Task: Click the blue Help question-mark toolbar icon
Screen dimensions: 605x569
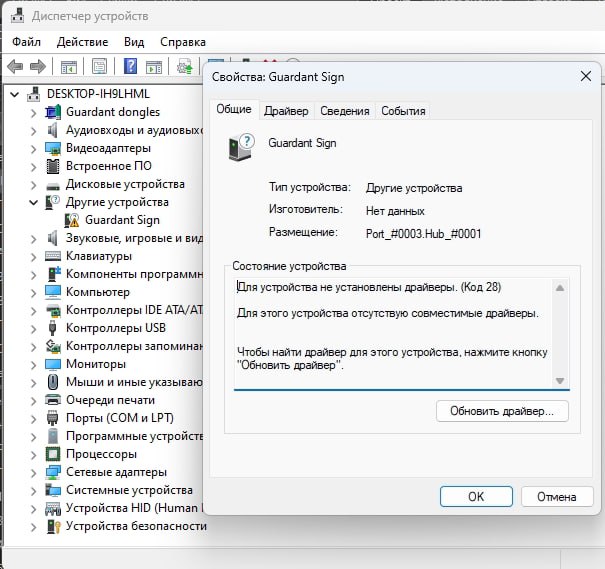Action: tap(130, 66)
